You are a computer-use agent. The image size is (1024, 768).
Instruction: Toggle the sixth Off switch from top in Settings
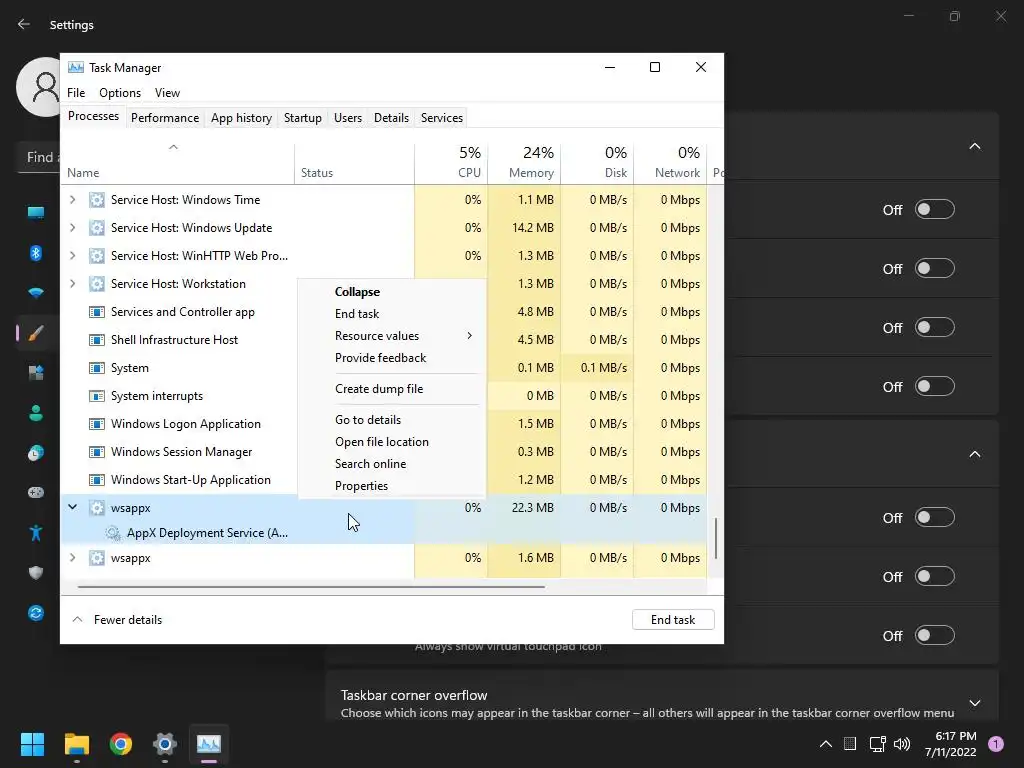(x=935, y=577)
